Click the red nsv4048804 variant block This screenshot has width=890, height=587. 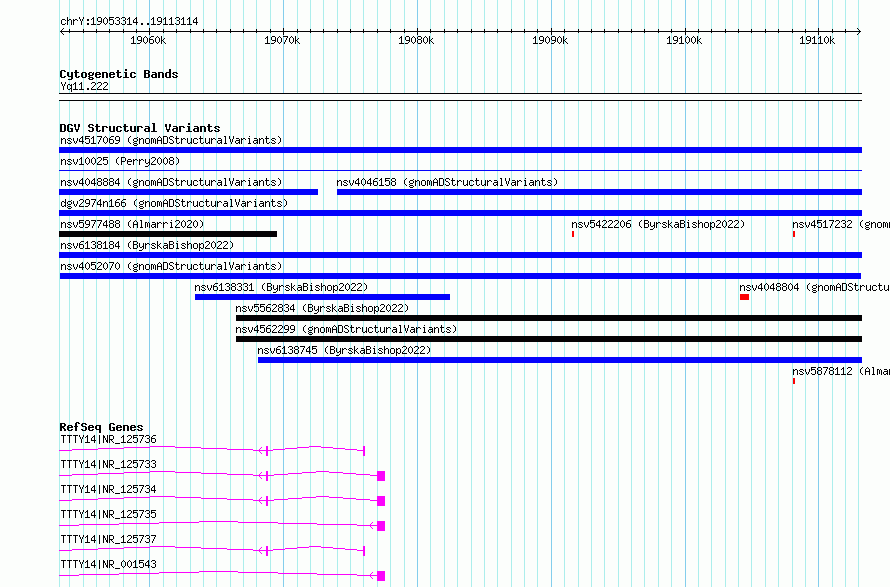(745, 297)
